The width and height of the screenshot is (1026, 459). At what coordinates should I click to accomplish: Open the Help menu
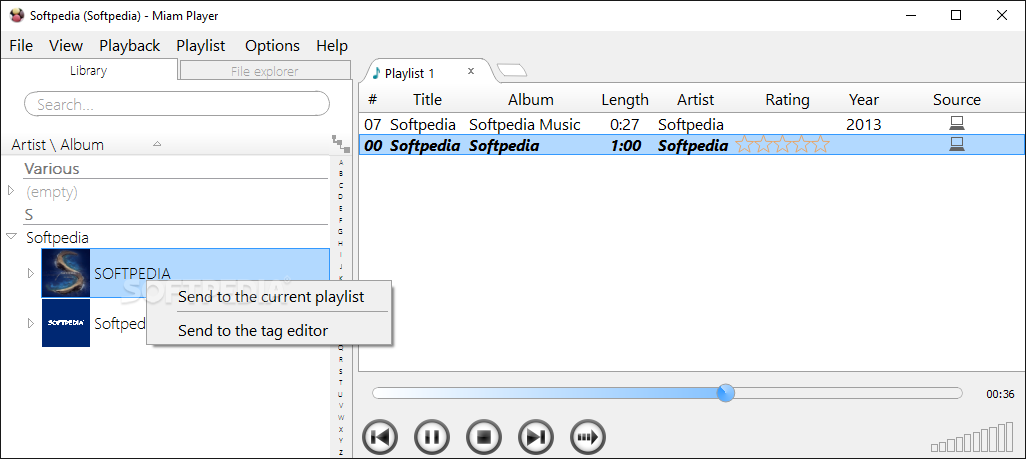[332, 46]
